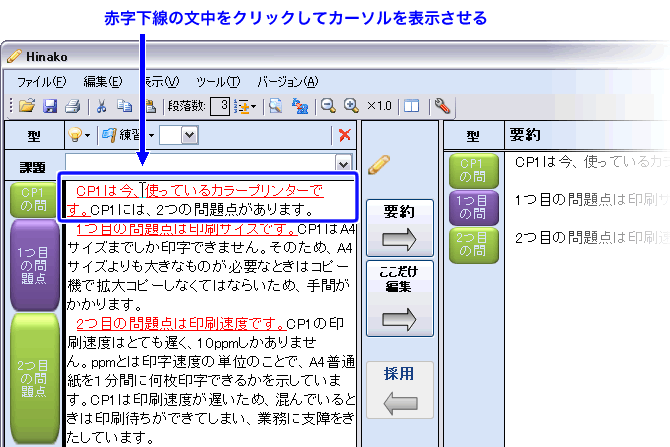This screenshot has height=447, width=670.
Task: Click the split pane layout icon
Action: (411, 106)
